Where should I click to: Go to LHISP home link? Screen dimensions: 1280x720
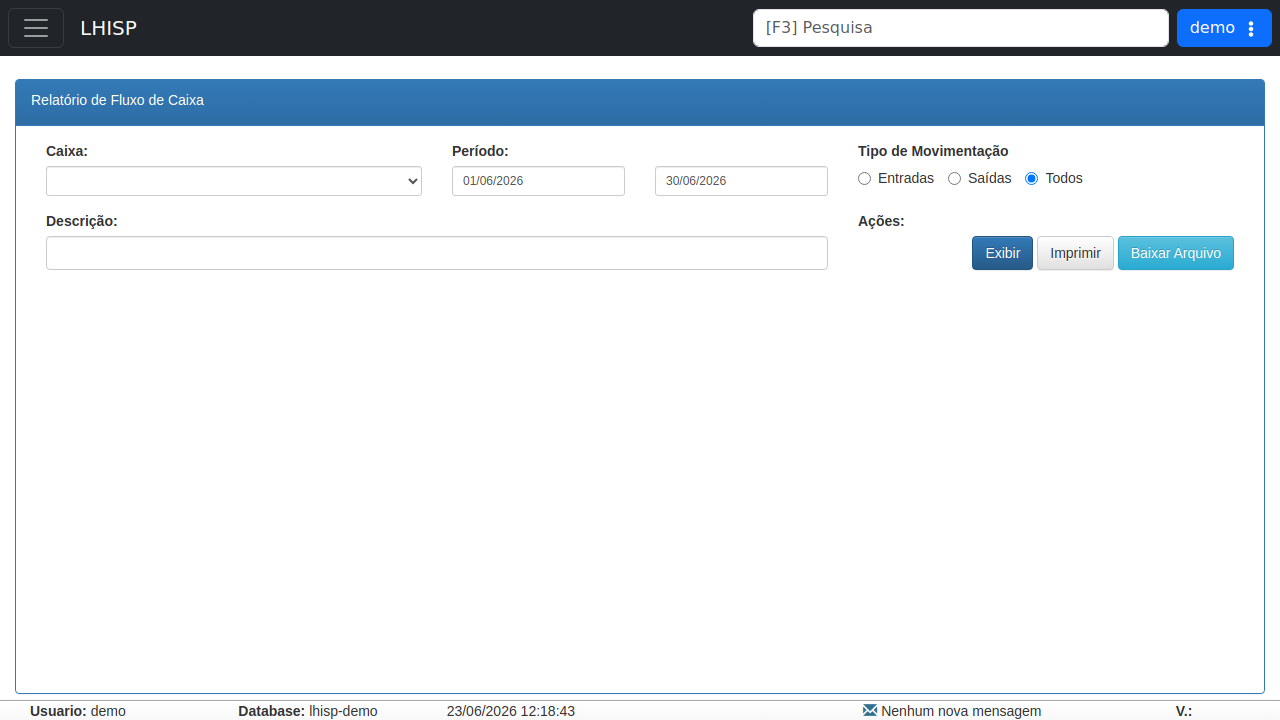point(108,28)
